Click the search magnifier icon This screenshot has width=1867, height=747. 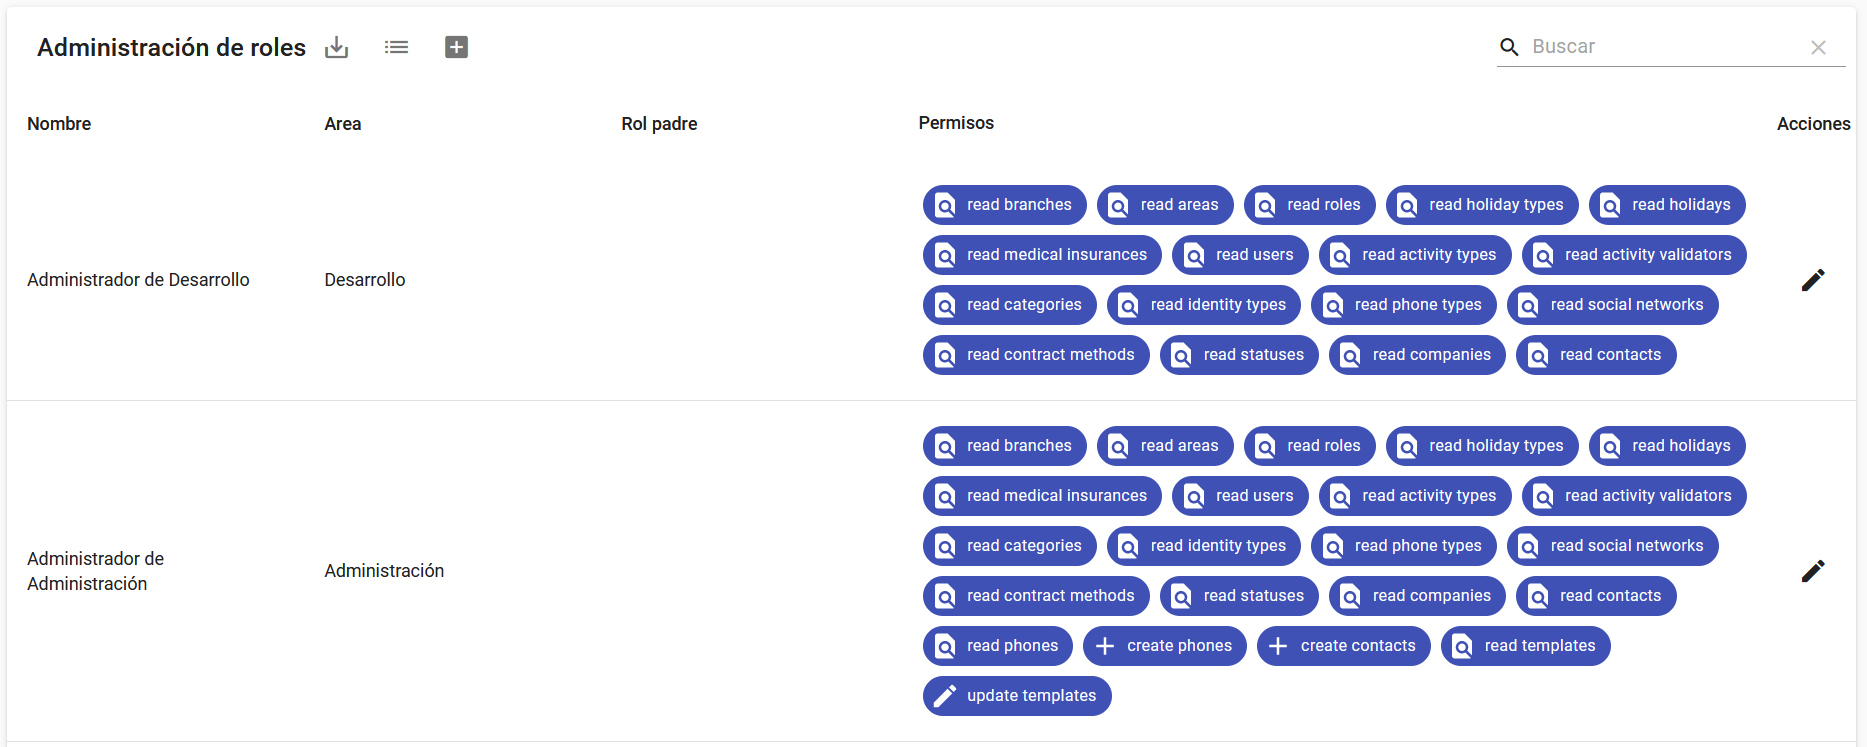pyautogui.click(x=1509, y=47)
